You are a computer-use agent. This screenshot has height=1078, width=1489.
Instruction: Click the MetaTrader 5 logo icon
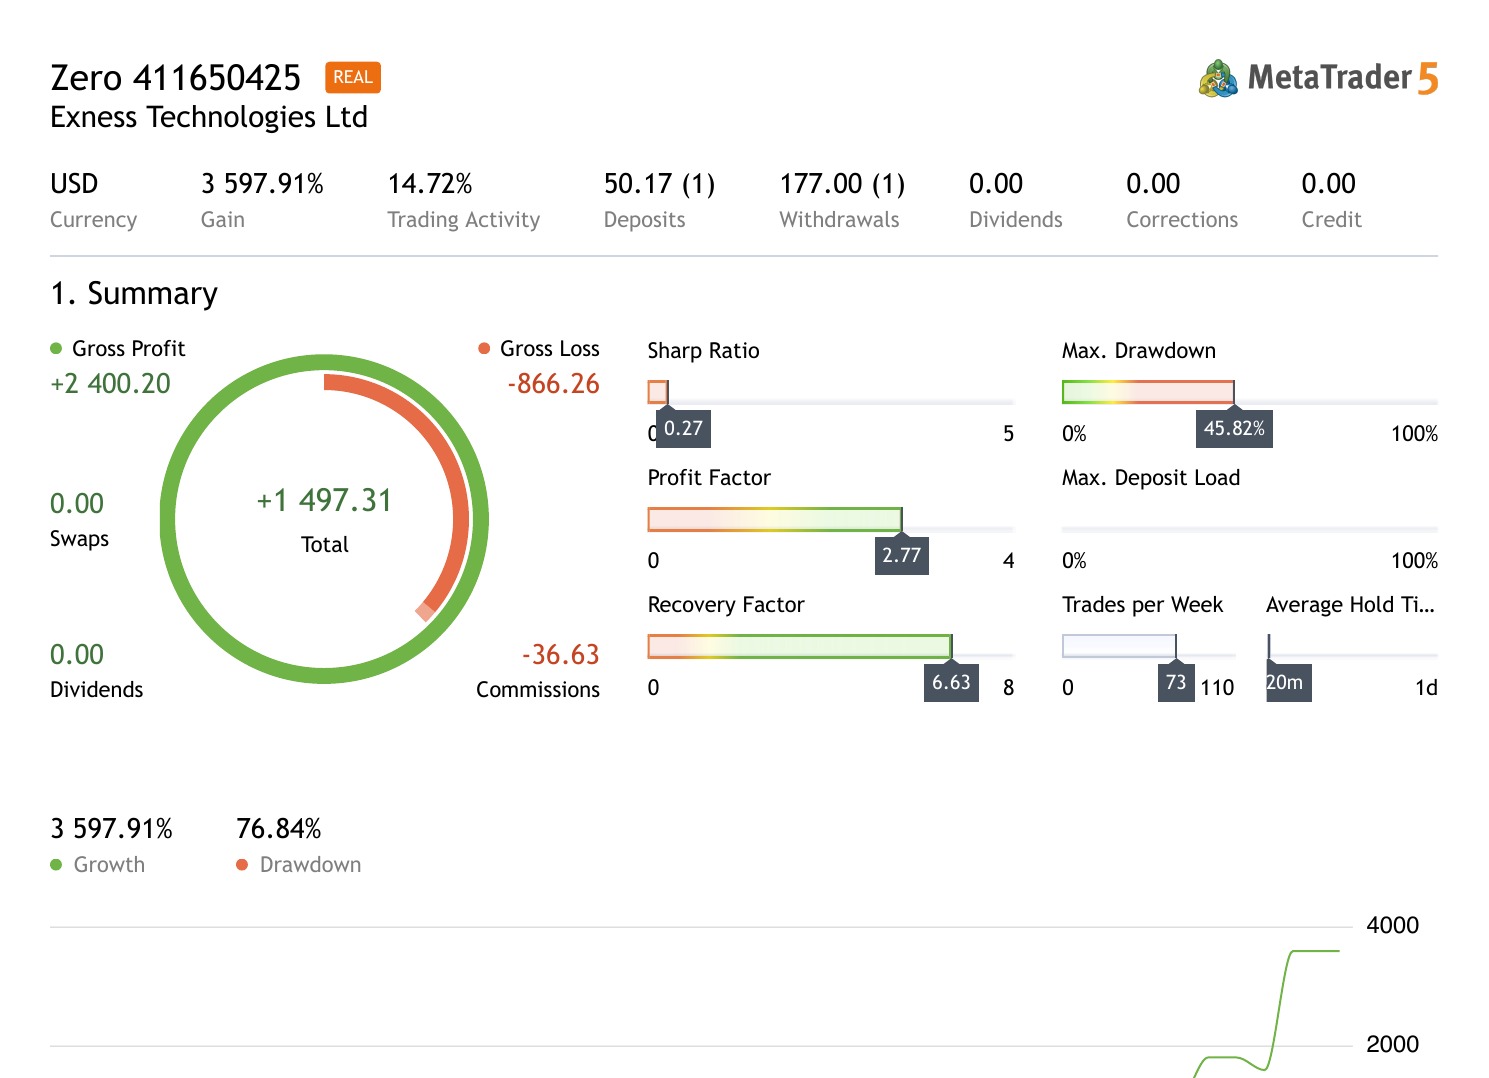[x=1218, y=78]
